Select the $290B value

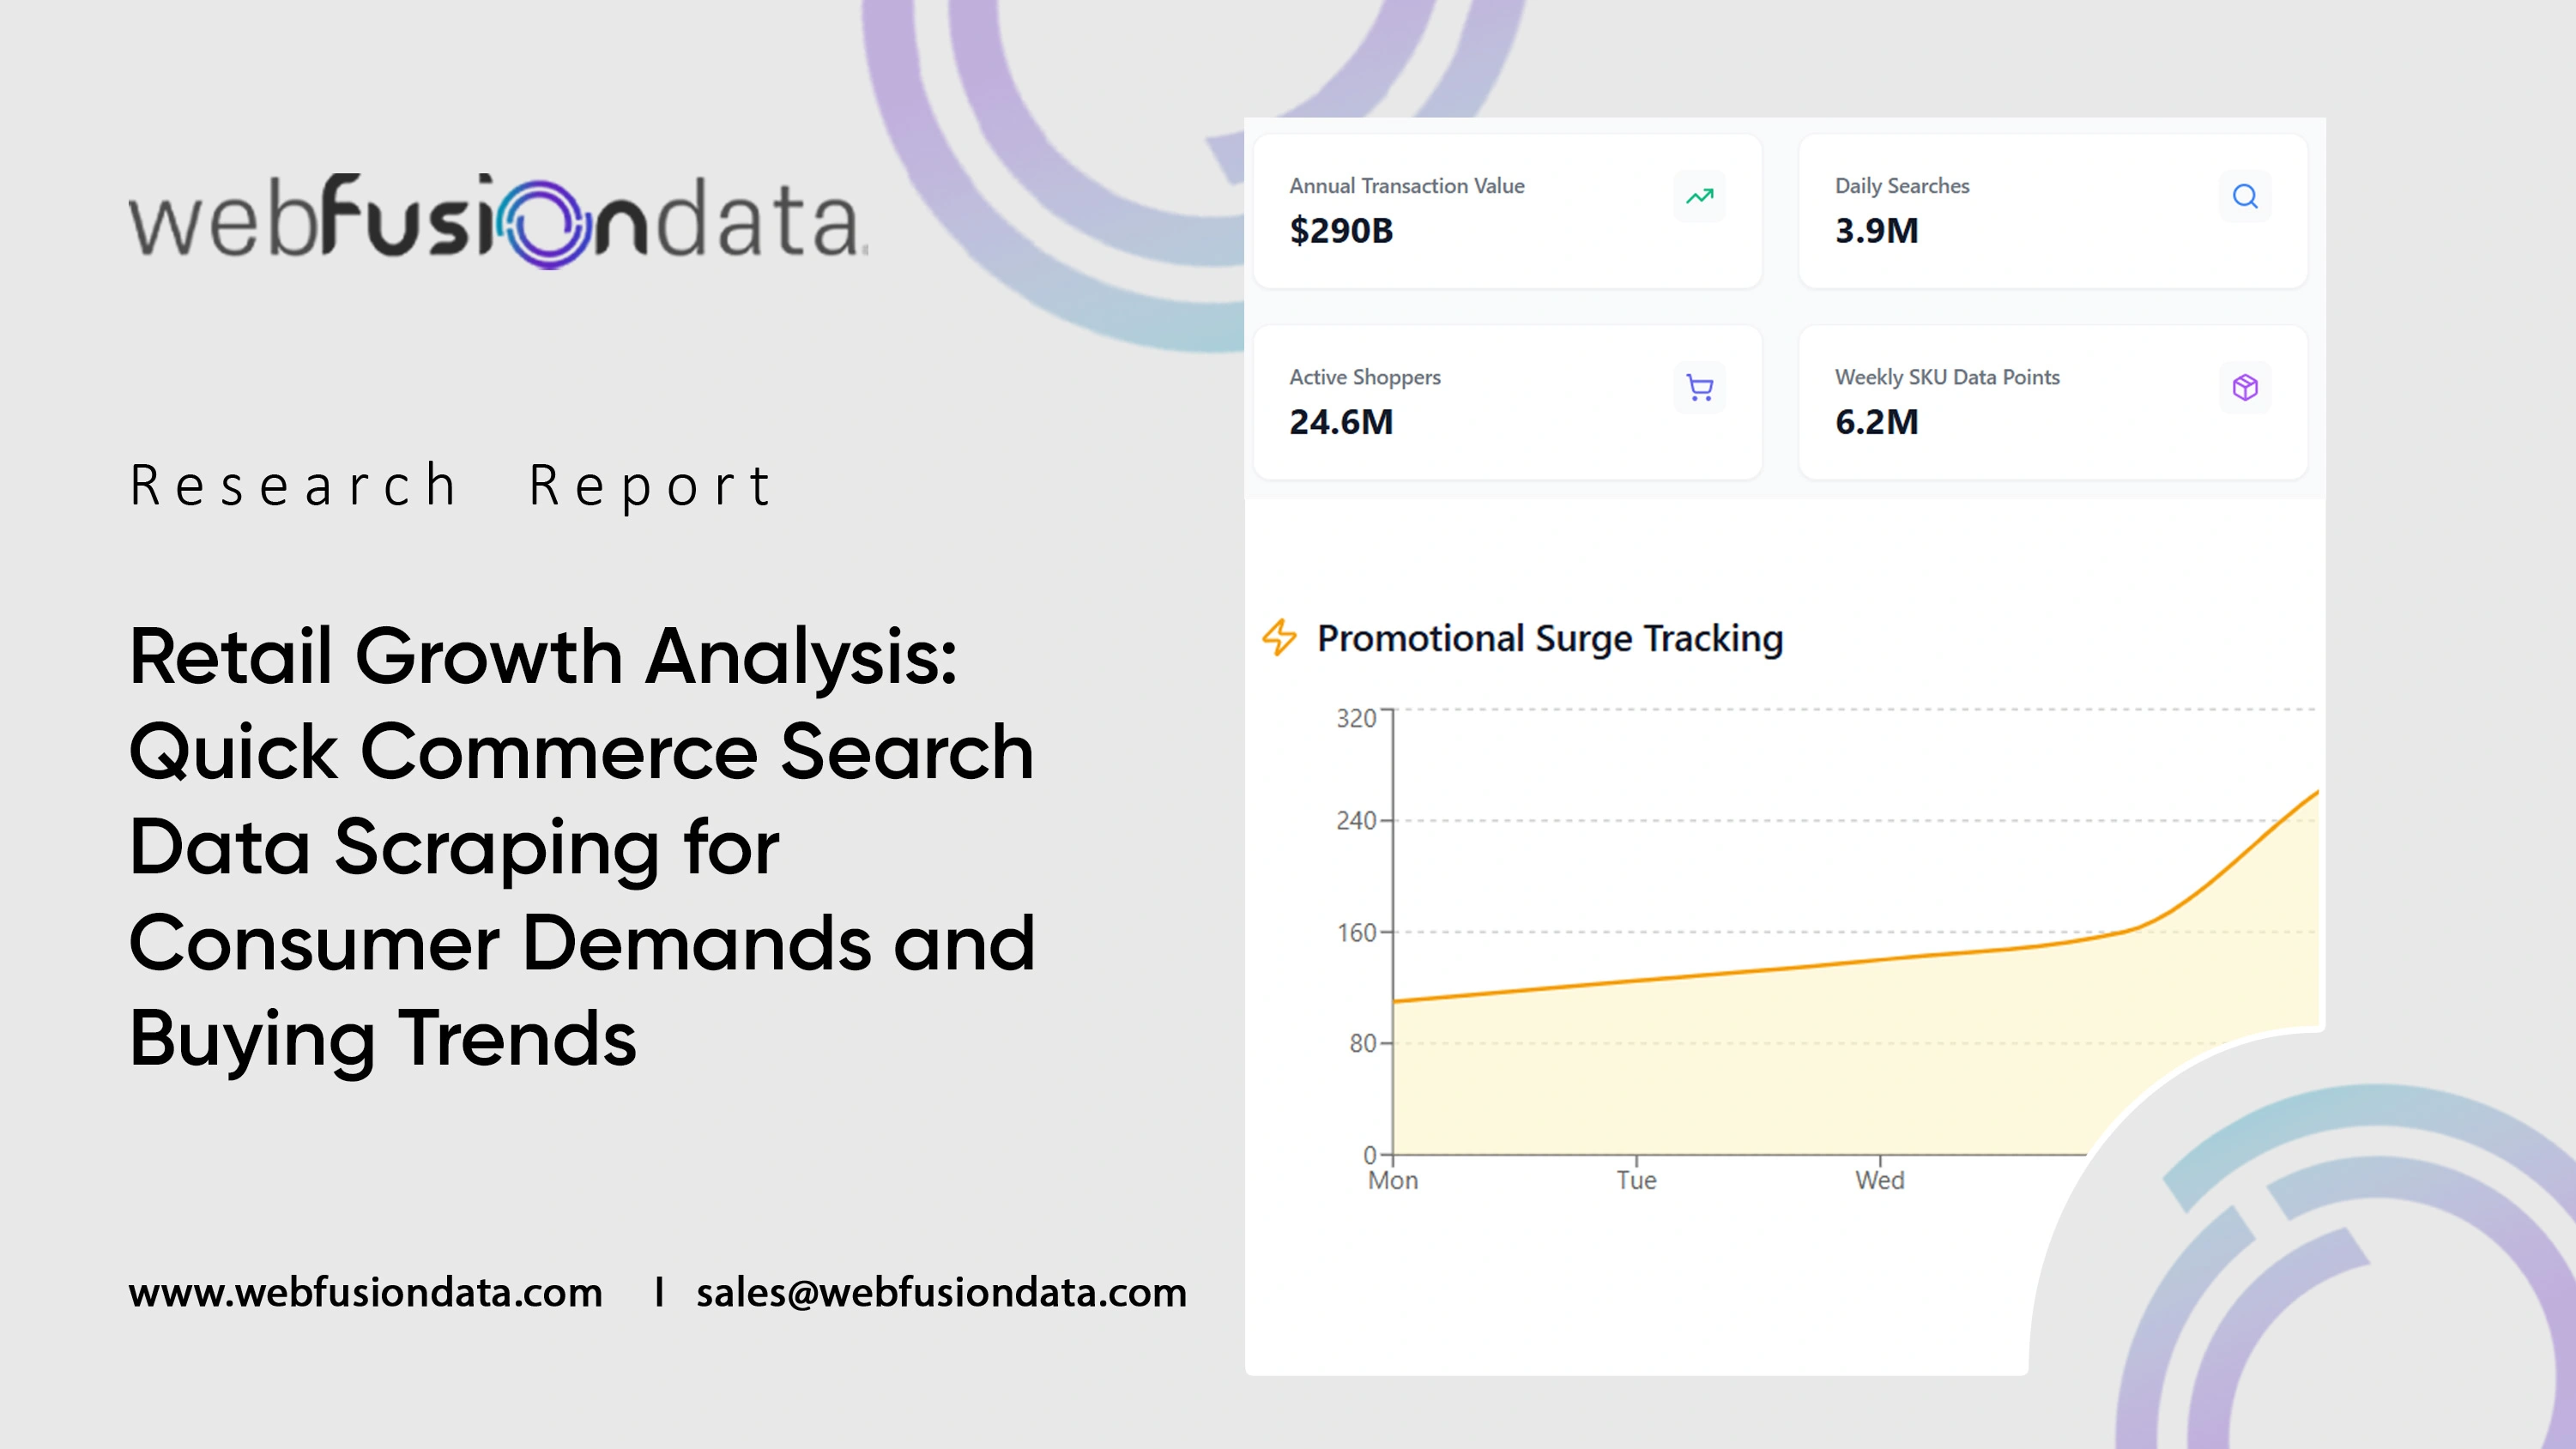click(1341, 231)
